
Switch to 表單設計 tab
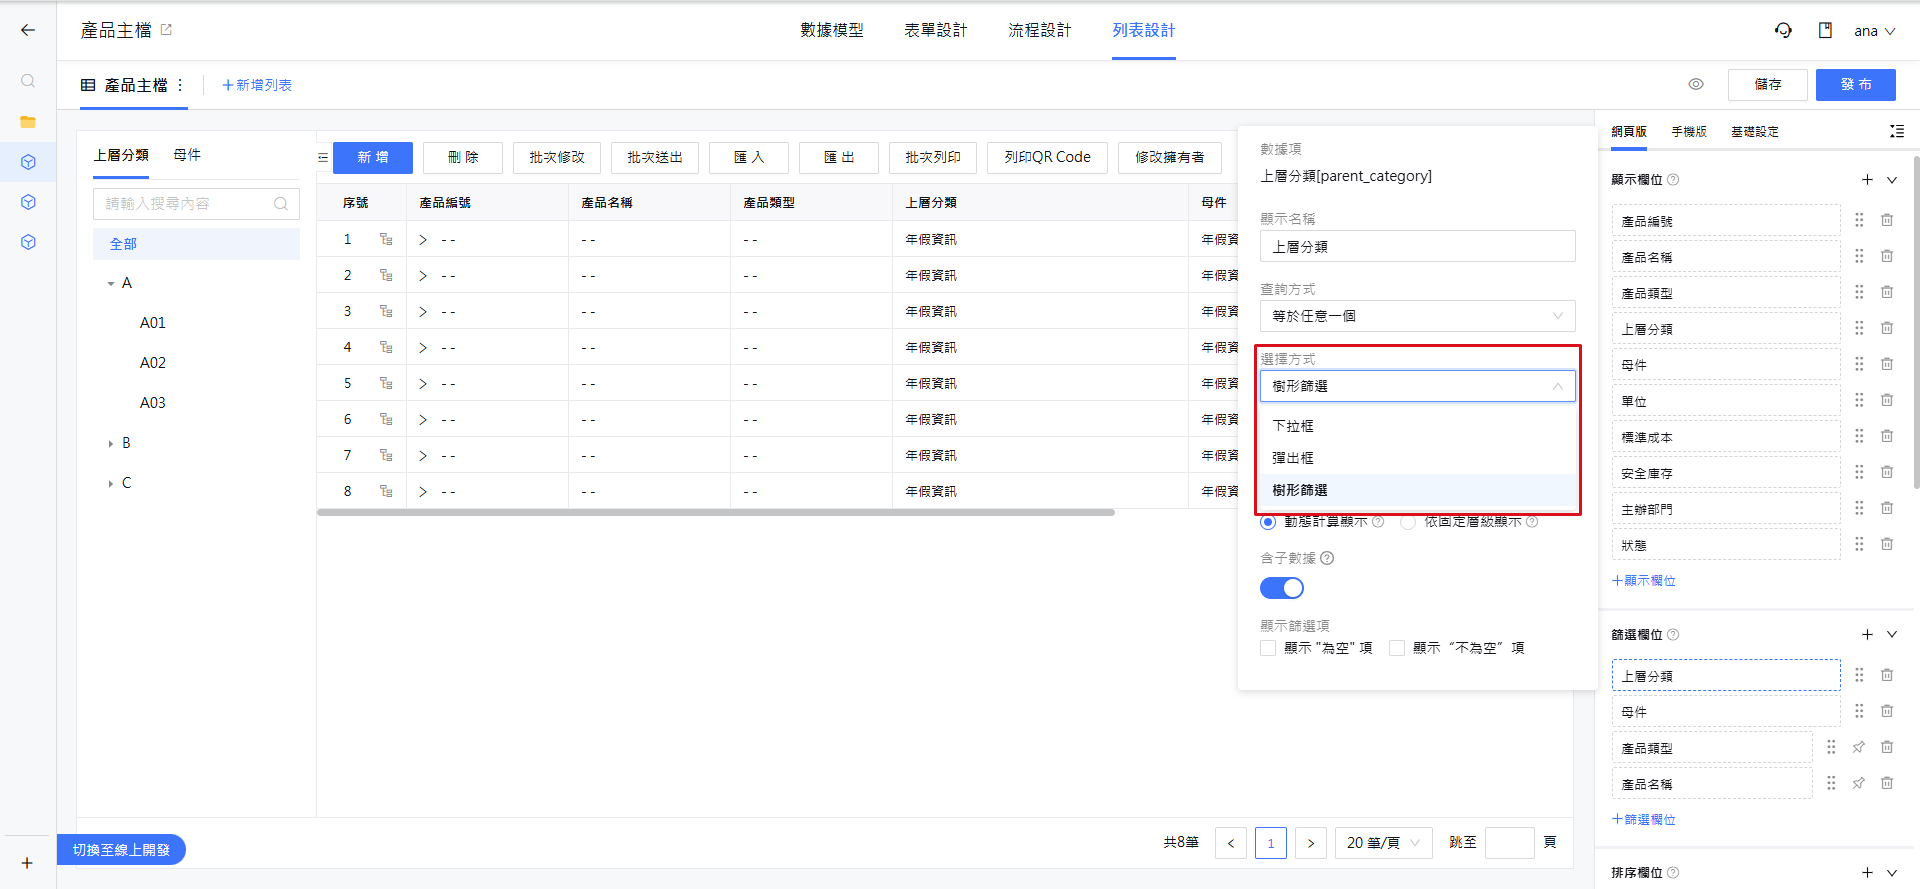tap(936, 30)
